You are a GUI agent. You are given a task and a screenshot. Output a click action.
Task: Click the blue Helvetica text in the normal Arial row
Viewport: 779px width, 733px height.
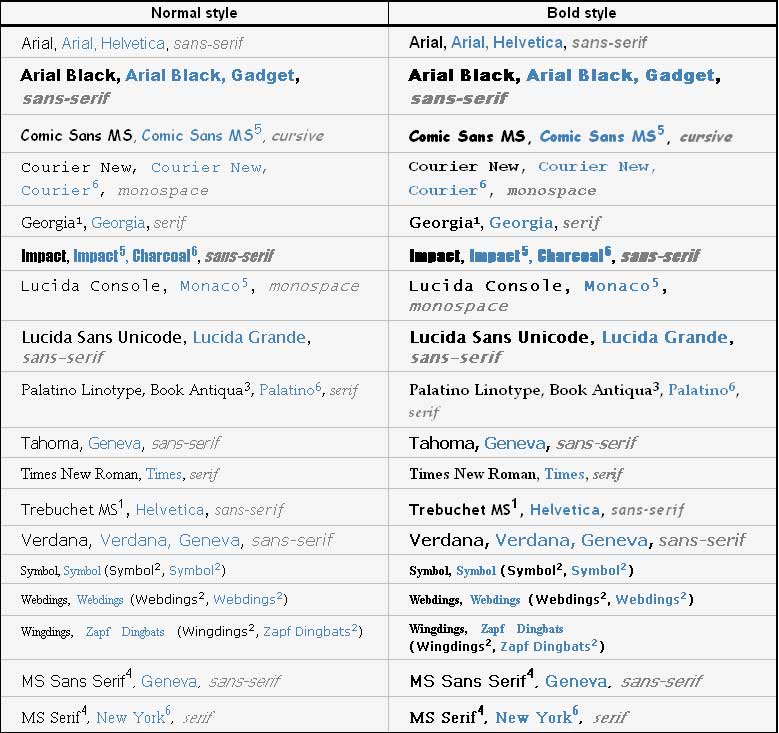(133, 44)
